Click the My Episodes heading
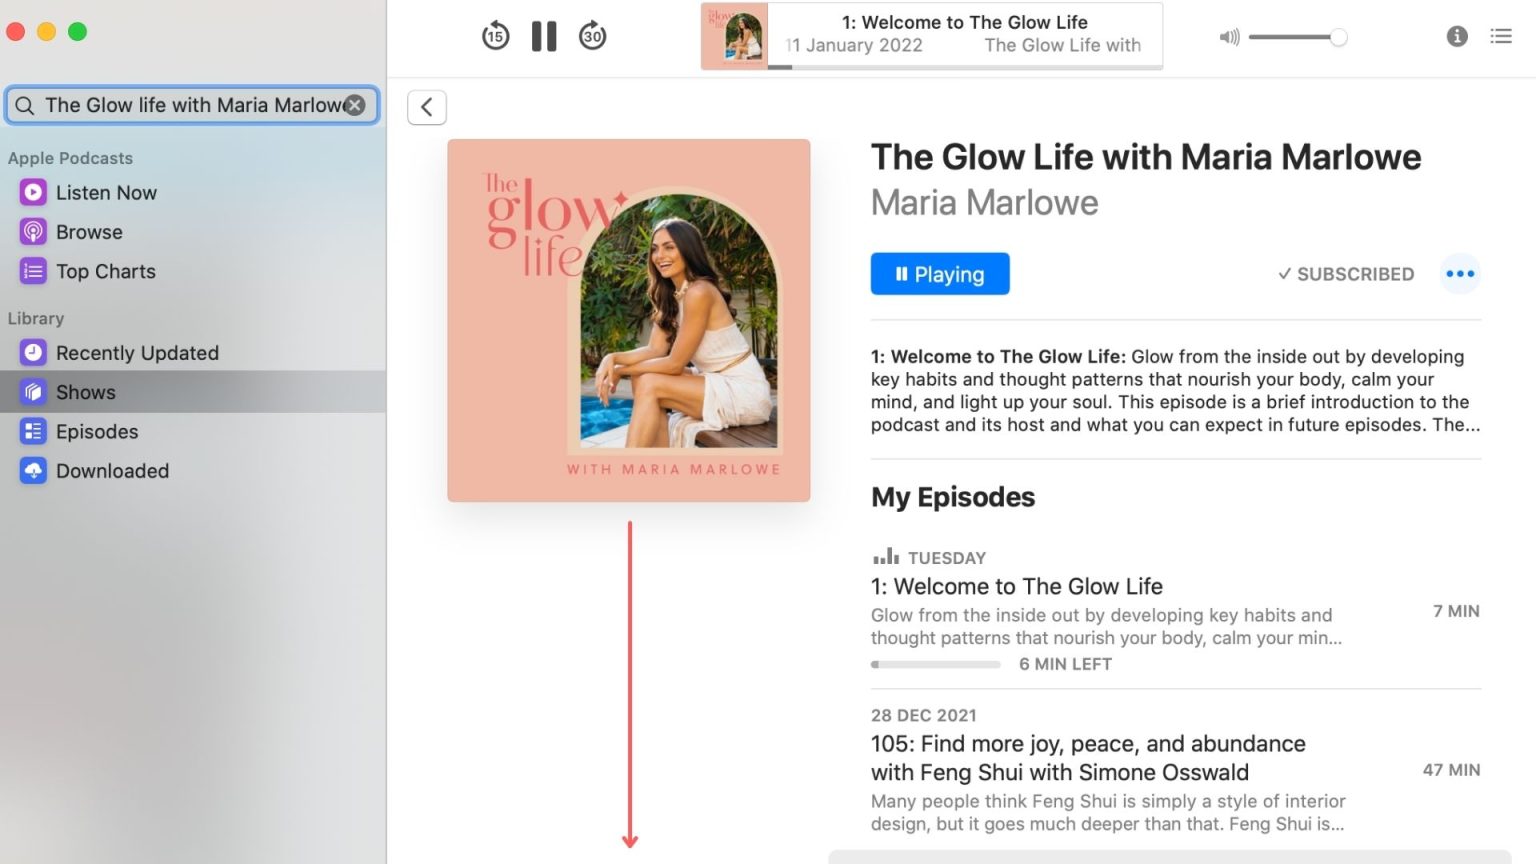The height and width of the screenshot is (864, 1536). [x=953, y=497]
